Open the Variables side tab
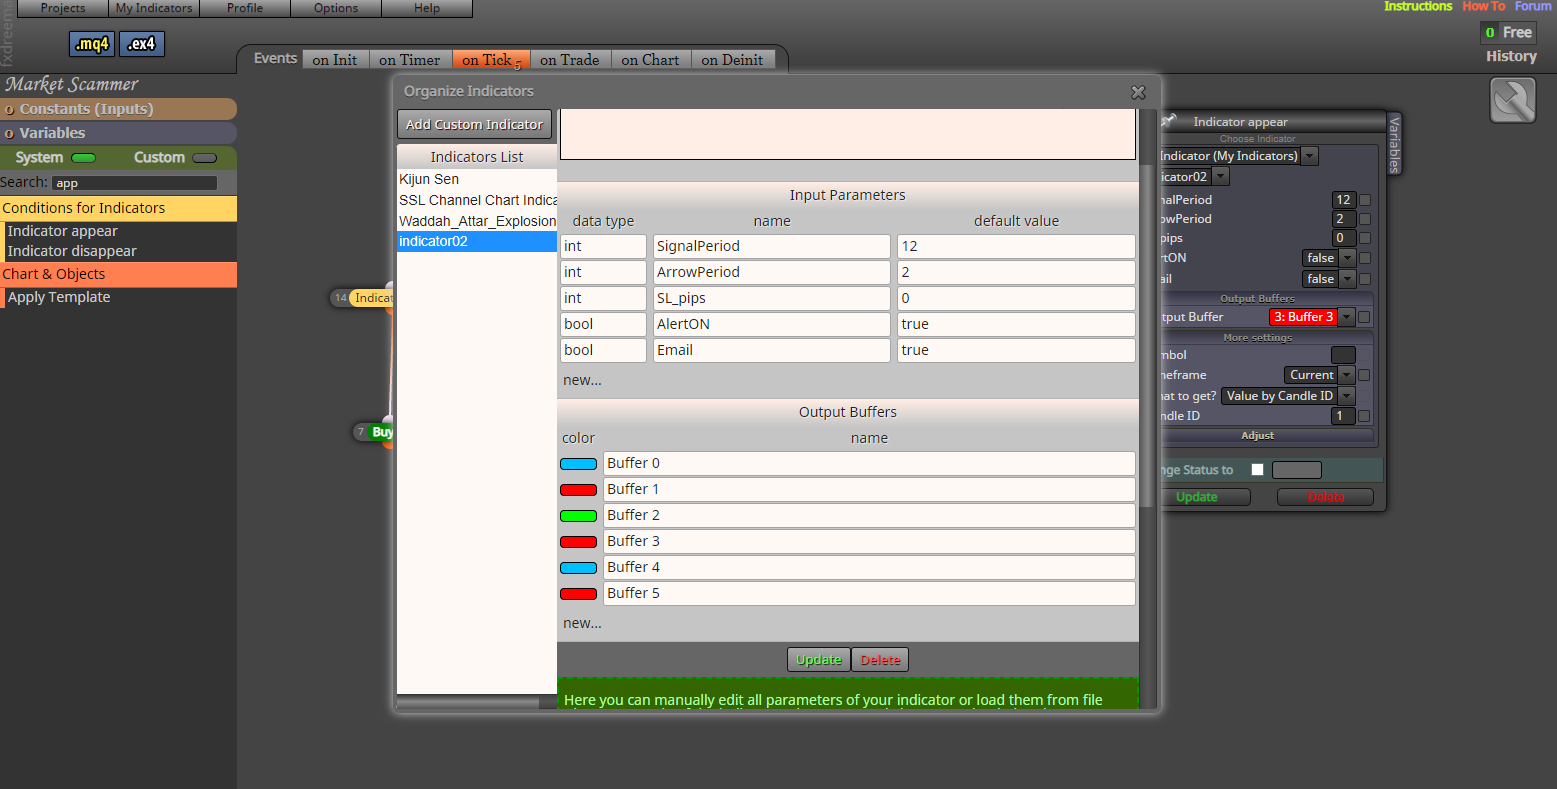The image size is (1557, 789). (x=1394, y=144)
